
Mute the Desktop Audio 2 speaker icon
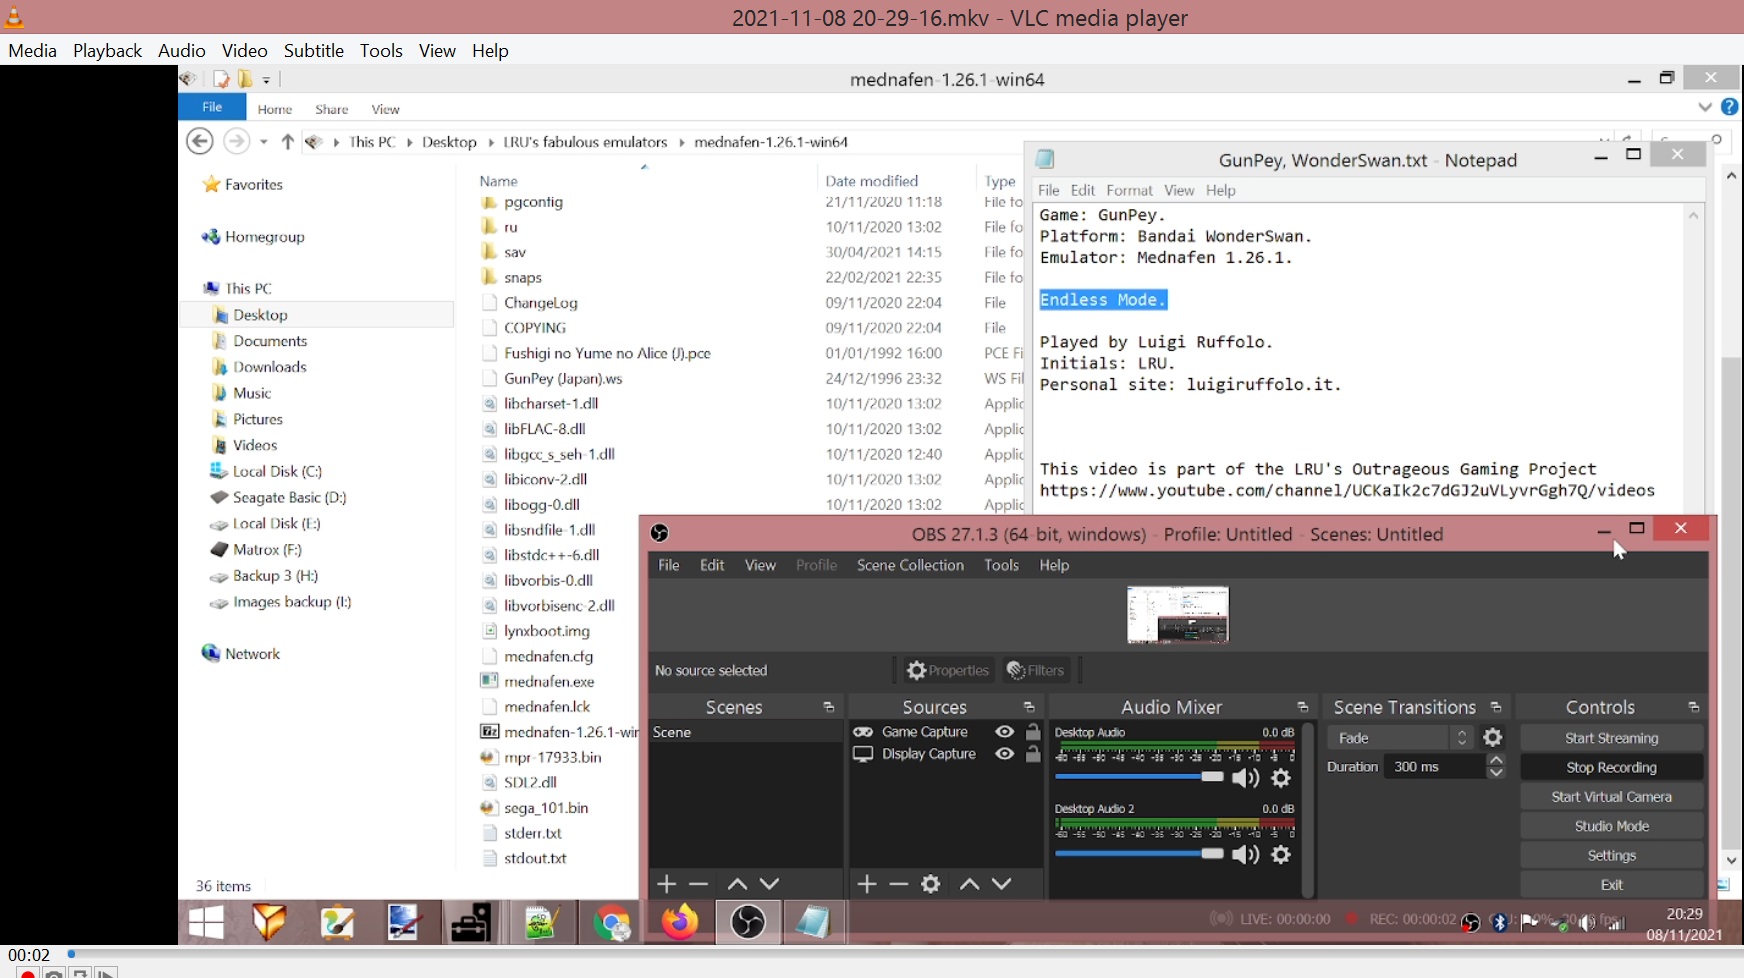[x=1245, y=855]
